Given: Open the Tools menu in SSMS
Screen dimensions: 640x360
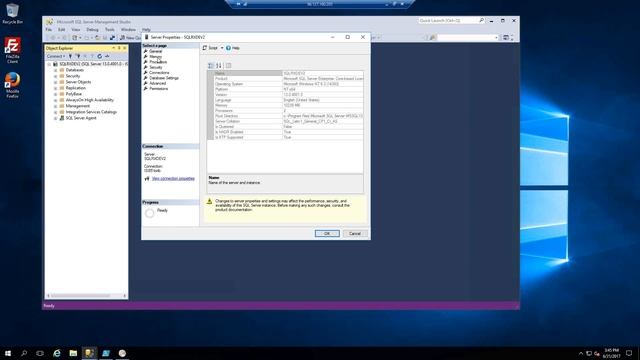Looking at the screenshot, I should pos(109,30).
